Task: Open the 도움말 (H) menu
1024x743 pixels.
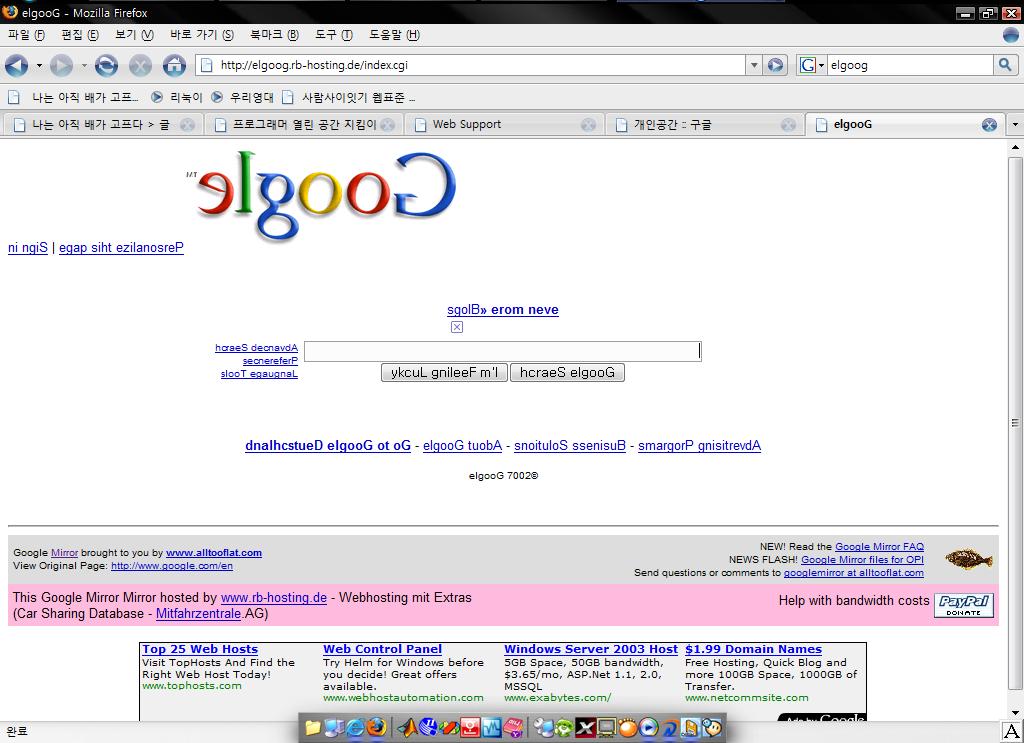Action: tap(394, 35)
